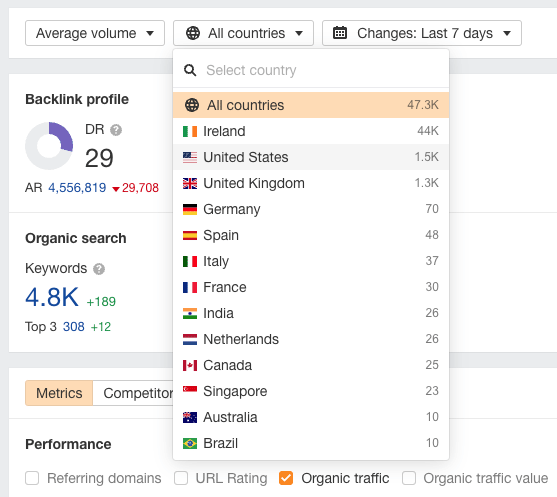557x497 pixels.
Task: Click the United States flag icon
Action: click(190, 157)
